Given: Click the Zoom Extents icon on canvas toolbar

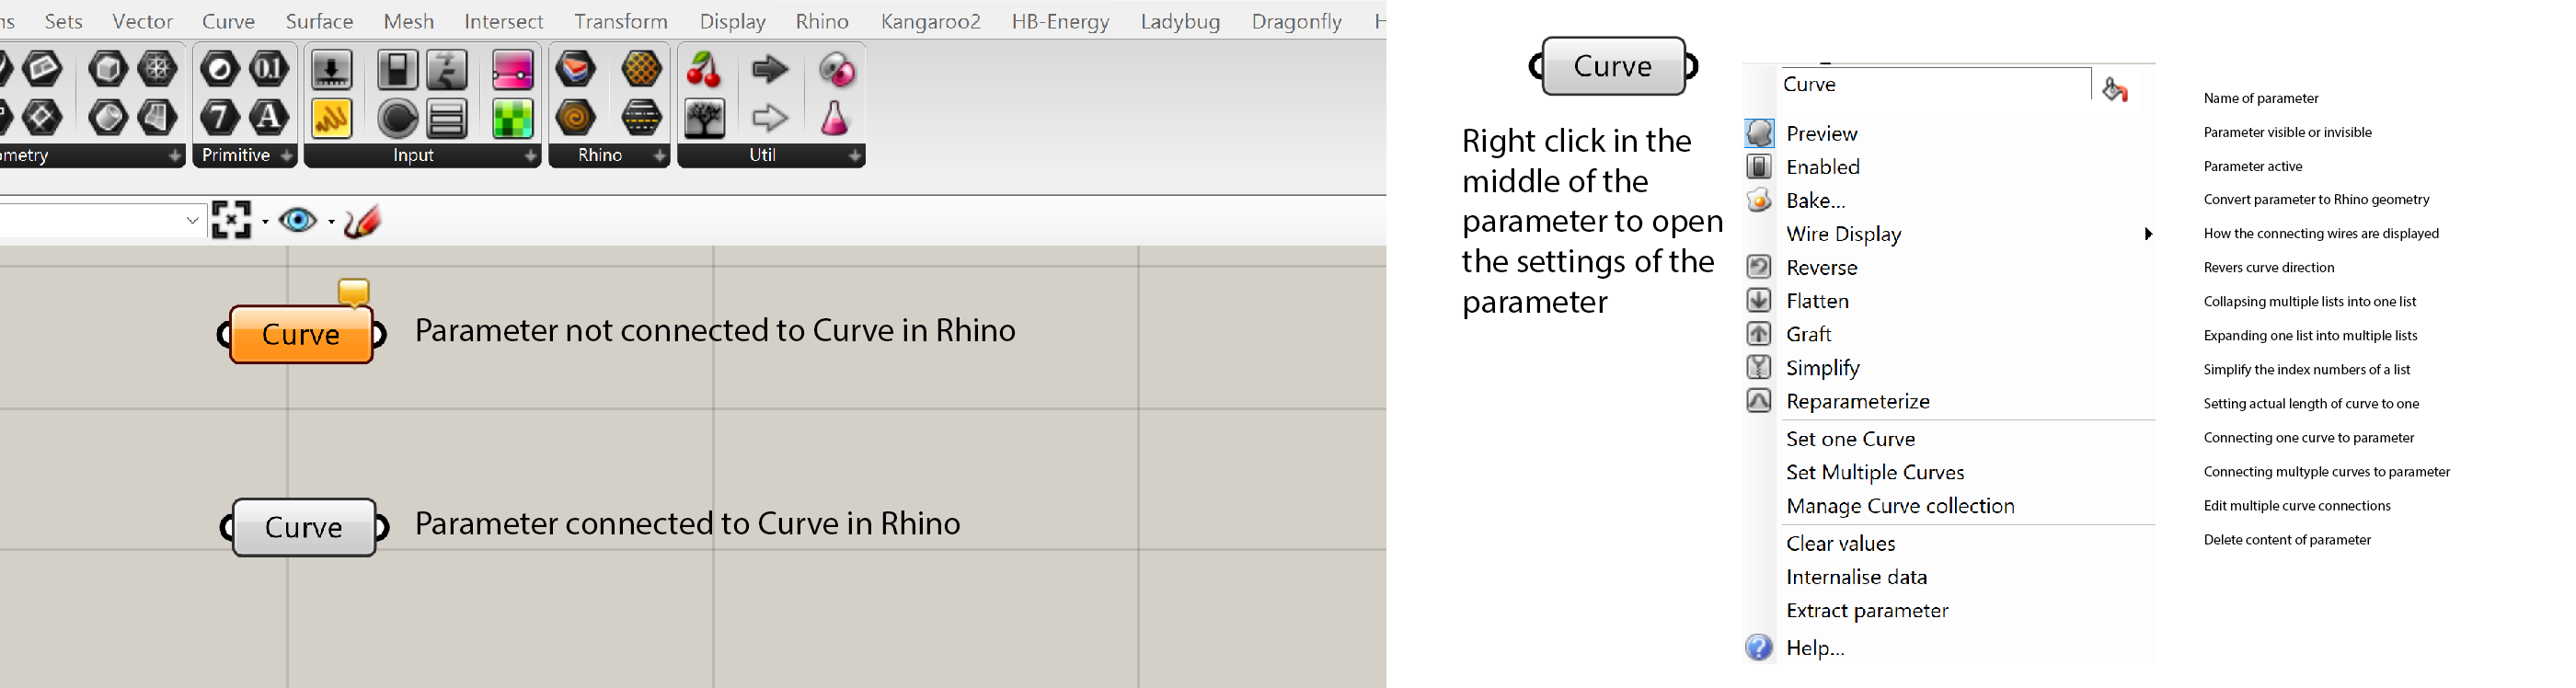Looking at the screenshot, I should pos(231,220).
